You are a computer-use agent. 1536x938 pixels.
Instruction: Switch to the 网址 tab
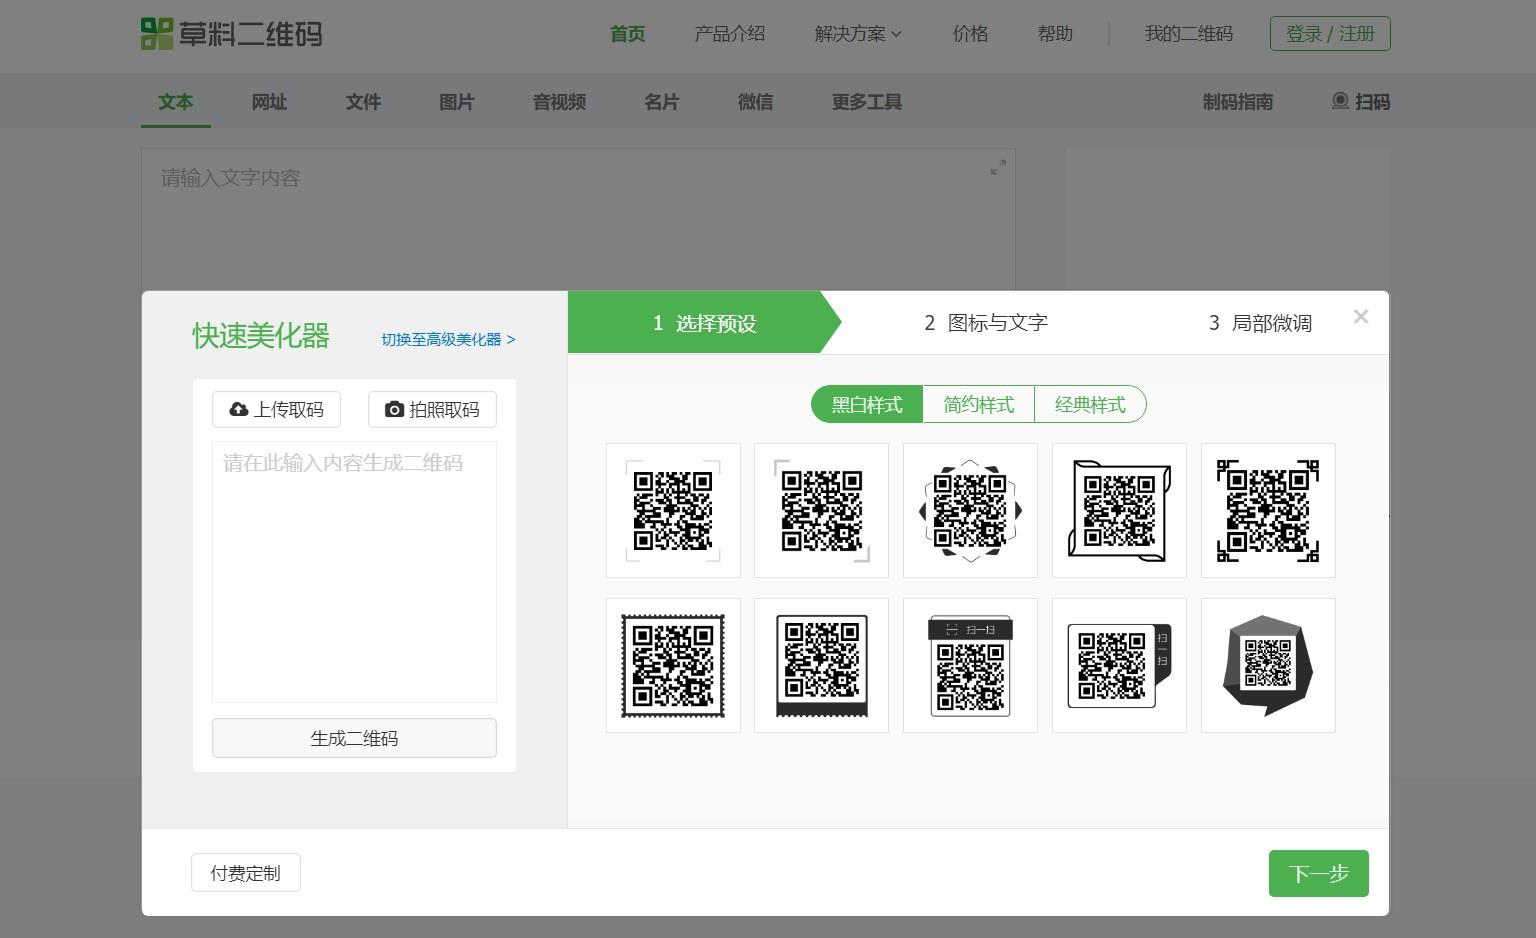click(x=268, y=101)
